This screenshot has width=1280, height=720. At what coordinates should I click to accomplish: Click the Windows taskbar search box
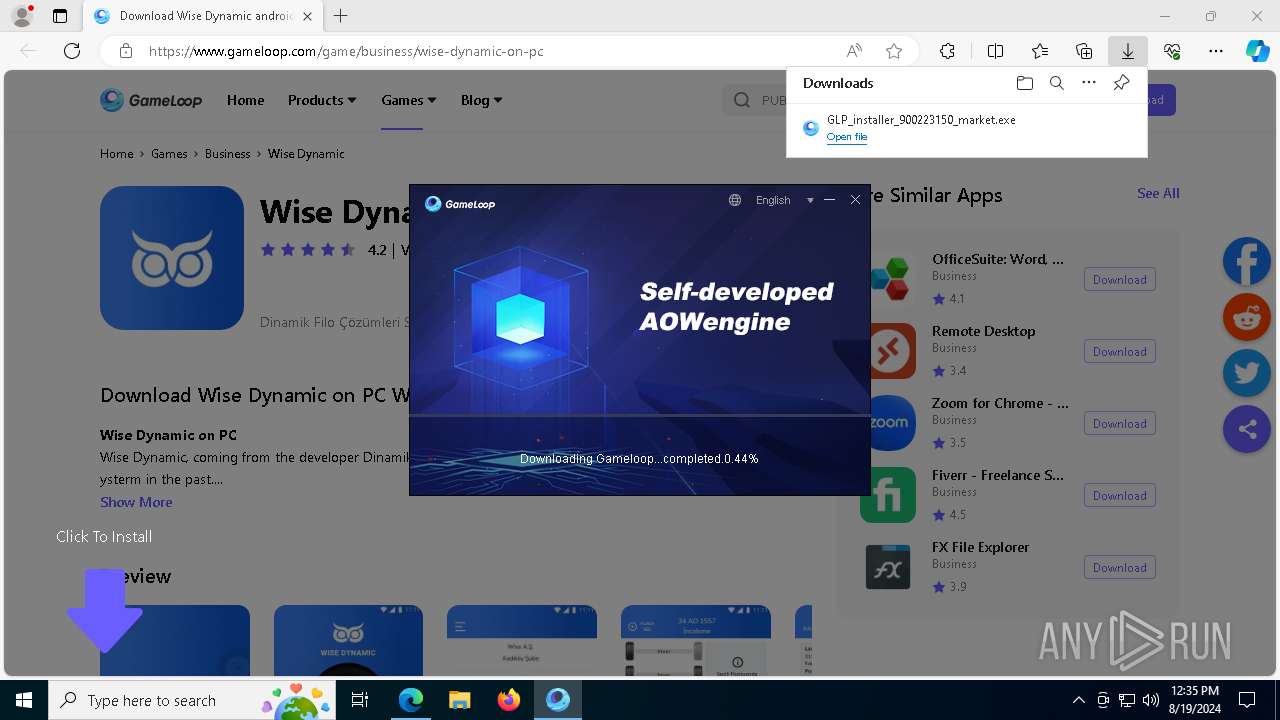(193, 700)
